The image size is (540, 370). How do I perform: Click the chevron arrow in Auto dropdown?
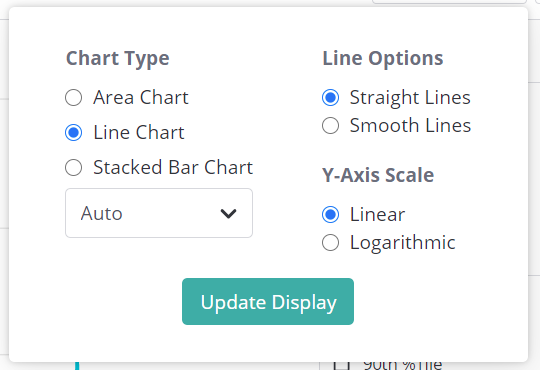click(228, 214)
